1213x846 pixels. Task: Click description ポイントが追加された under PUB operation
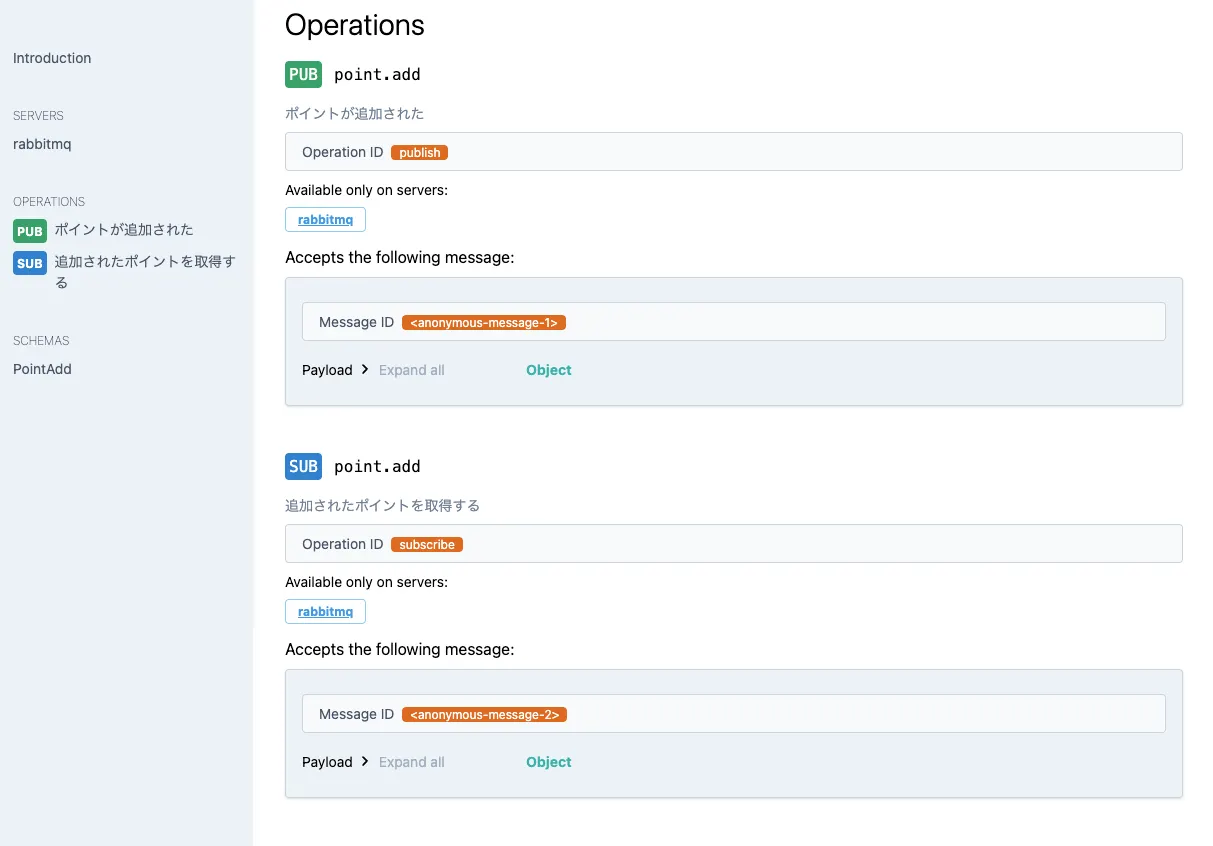[354, 114]
